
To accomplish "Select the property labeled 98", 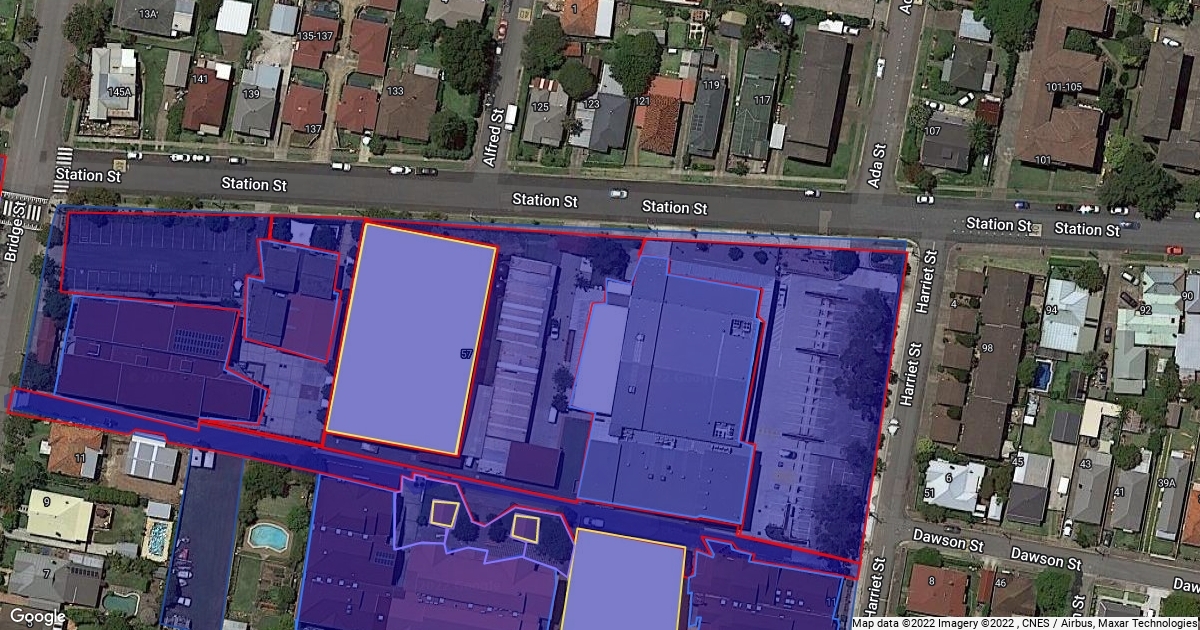I will pos(987,347).
